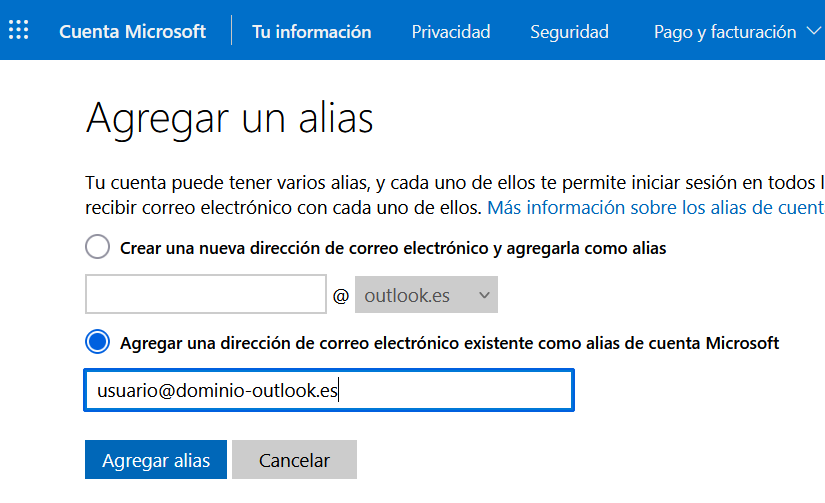Expand the chevron beside Pago y facturación
The width and height of the screenshot is (825, 503).
(813, 32)
